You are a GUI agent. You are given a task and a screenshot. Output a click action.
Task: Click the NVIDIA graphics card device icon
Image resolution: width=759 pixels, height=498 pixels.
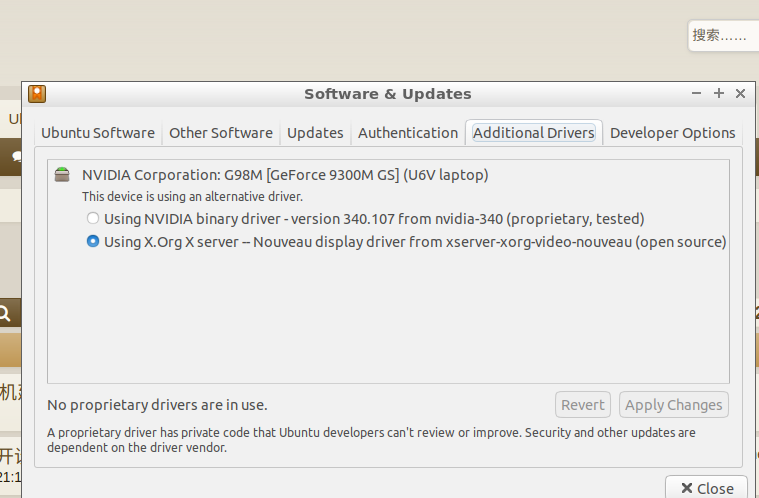click(62, 174)
